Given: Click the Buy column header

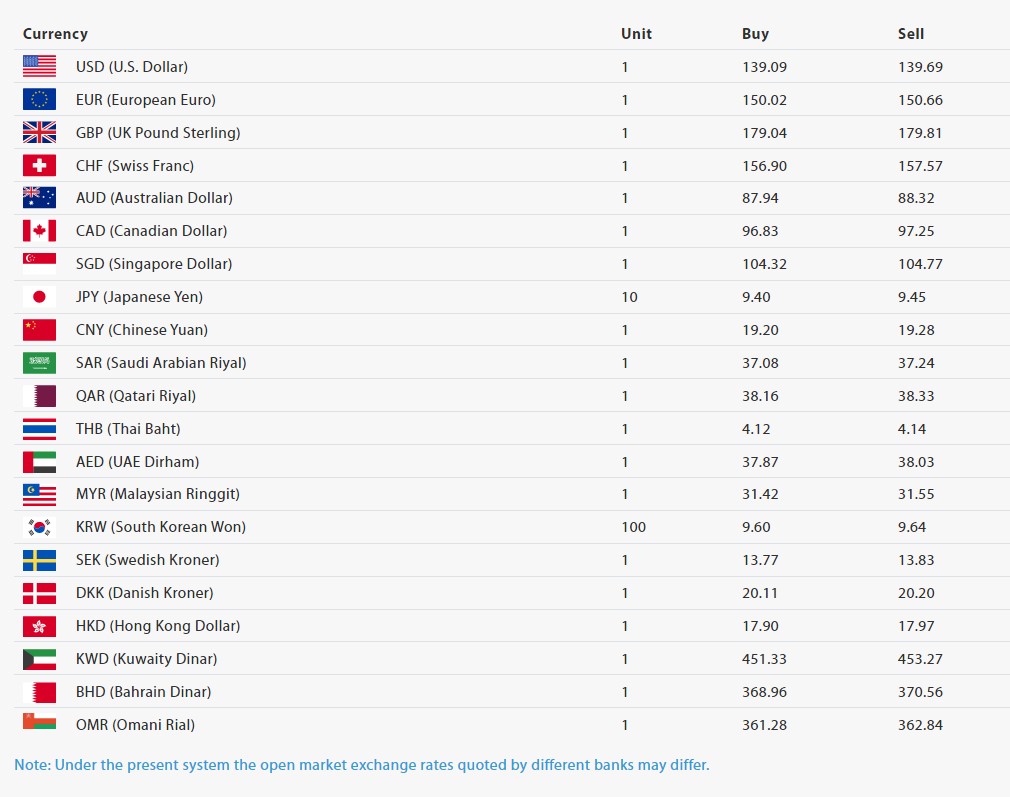Looking at the screenshot, I should [x=755, y=34].
